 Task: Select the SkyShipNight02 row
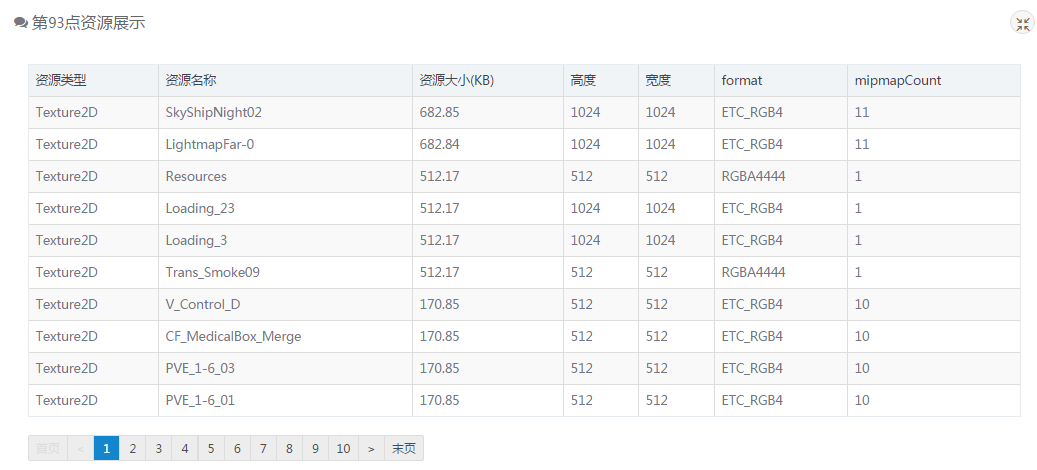click(524, 112)
